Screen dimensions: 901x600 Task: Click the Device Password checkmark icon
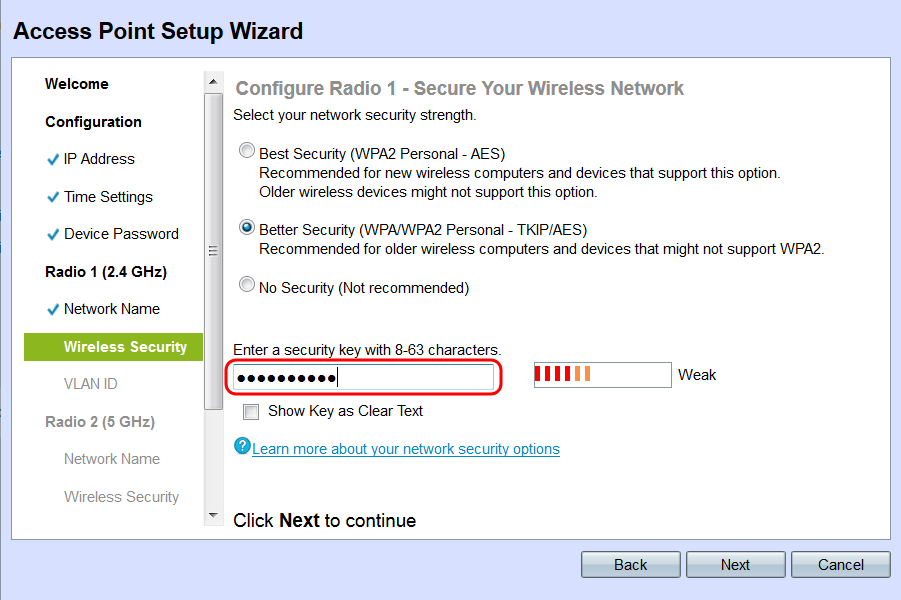[x=53, y=234]
